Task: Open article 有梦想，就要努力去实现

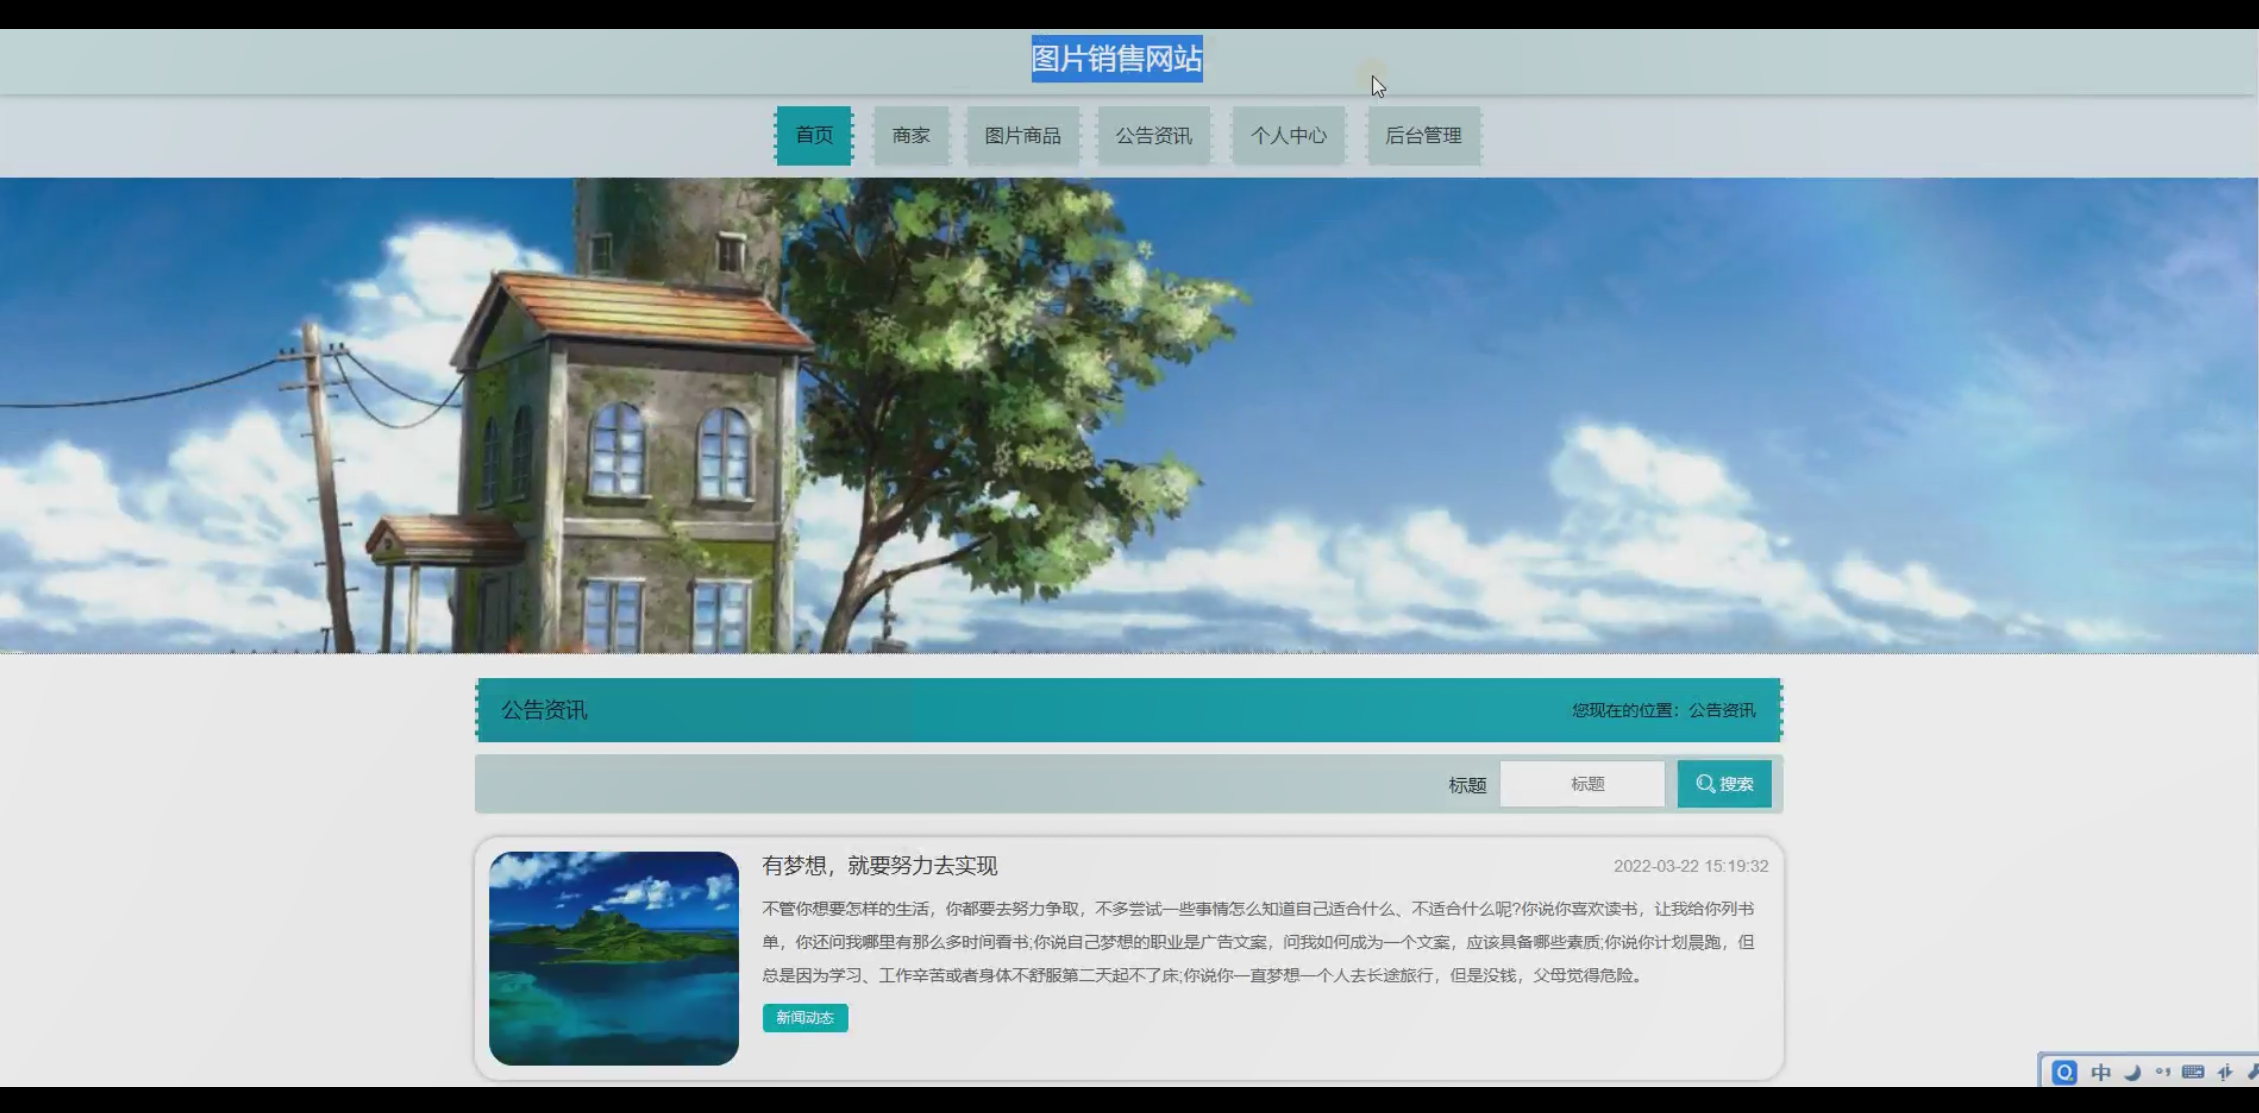Action: (880, 866)
